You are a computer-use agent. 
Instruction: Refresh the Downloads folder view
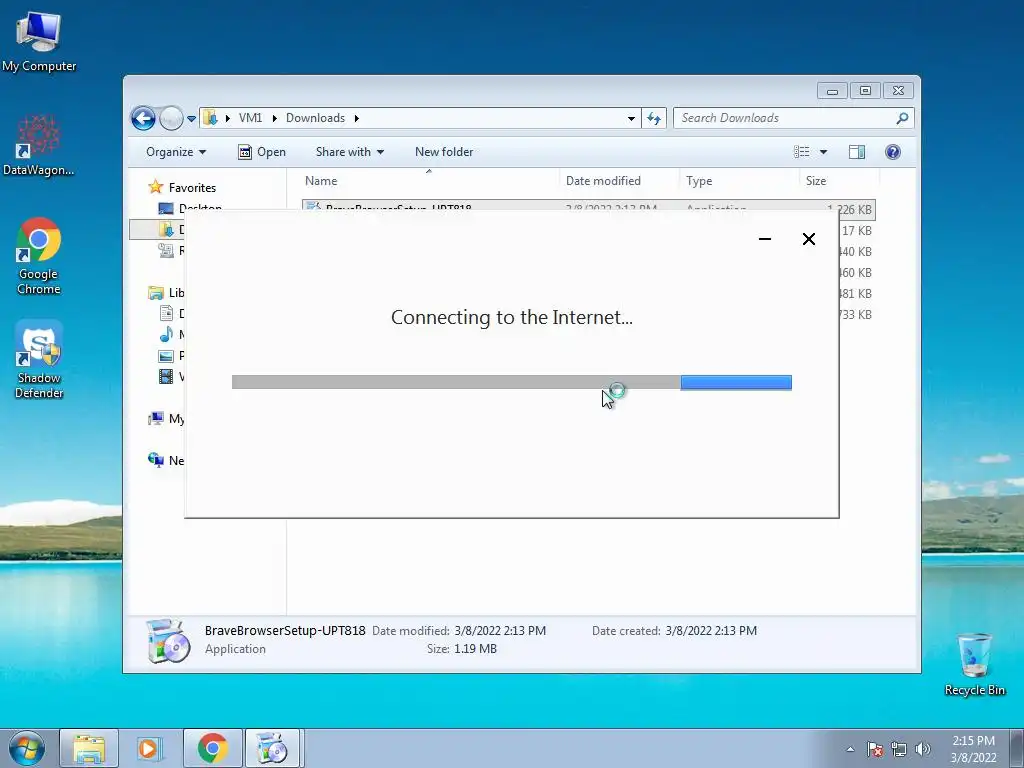(x=654, y=118)
